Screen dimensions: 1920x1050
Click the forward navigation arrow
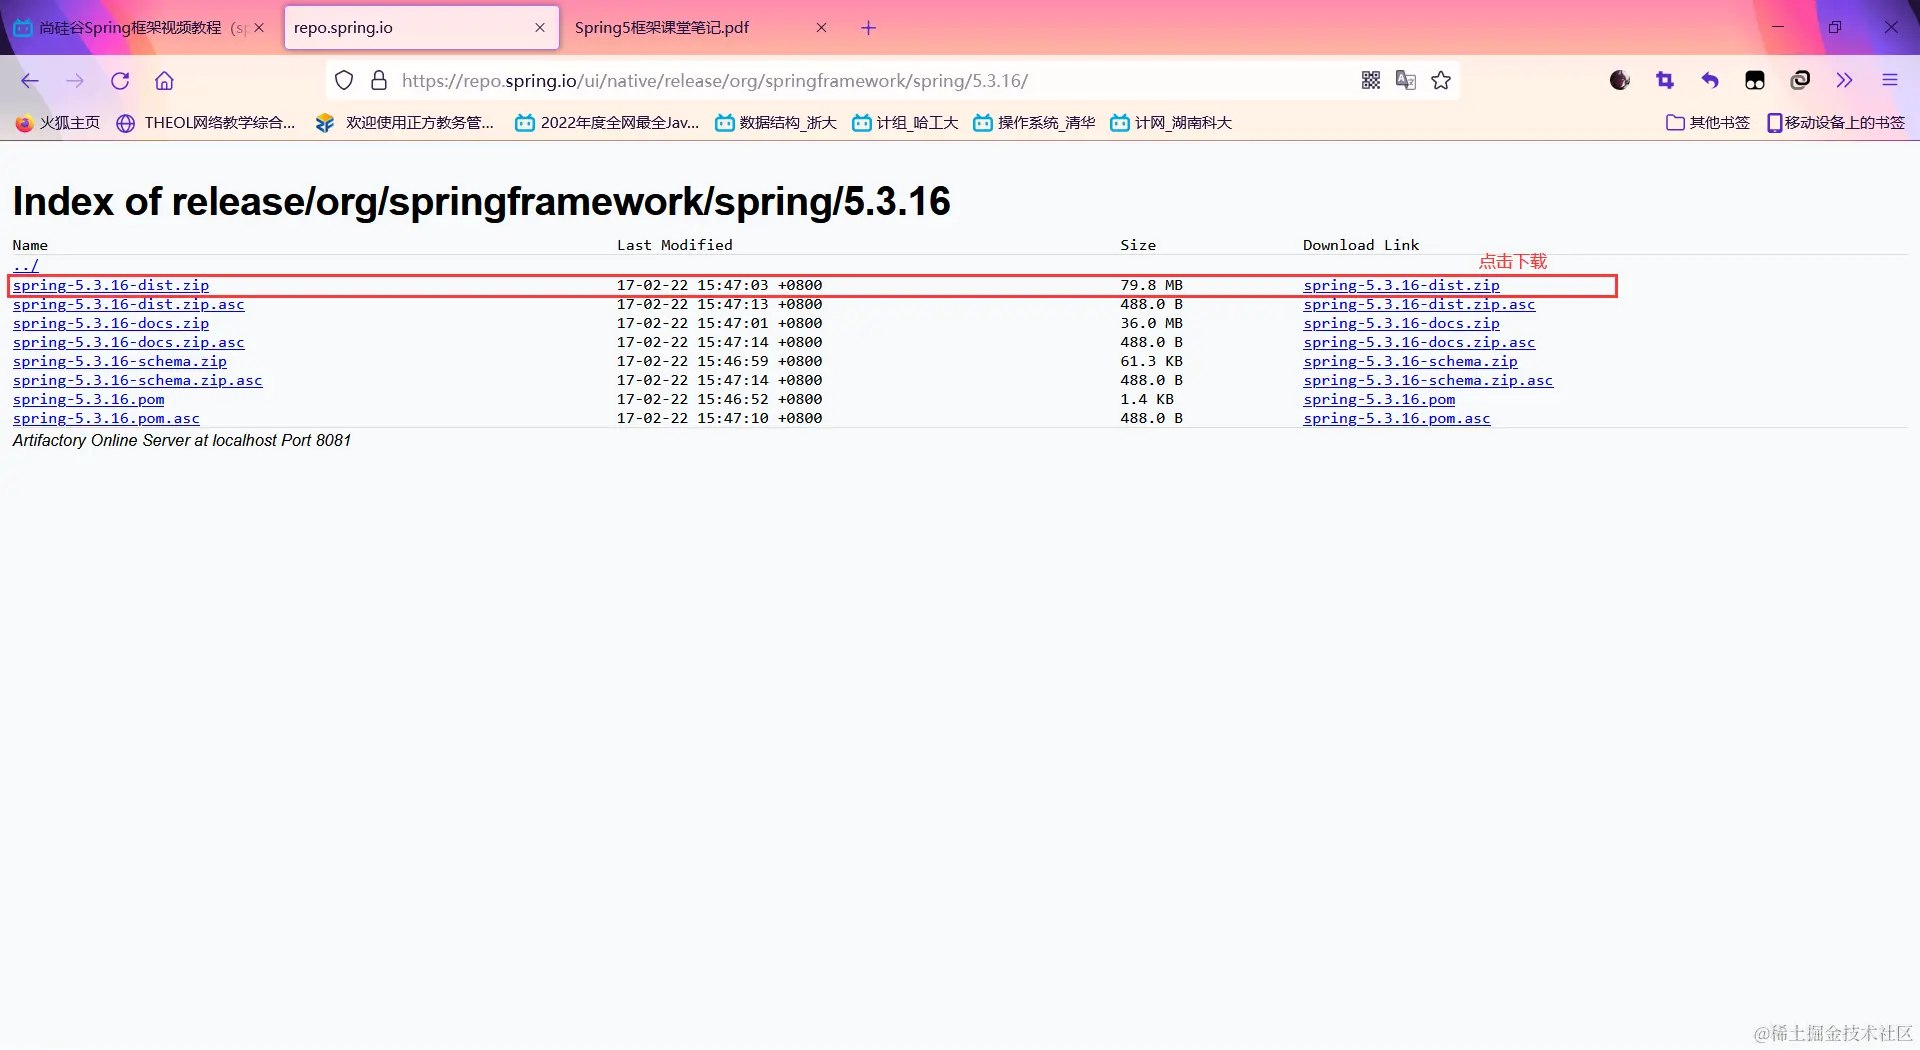tap(75, 81)
